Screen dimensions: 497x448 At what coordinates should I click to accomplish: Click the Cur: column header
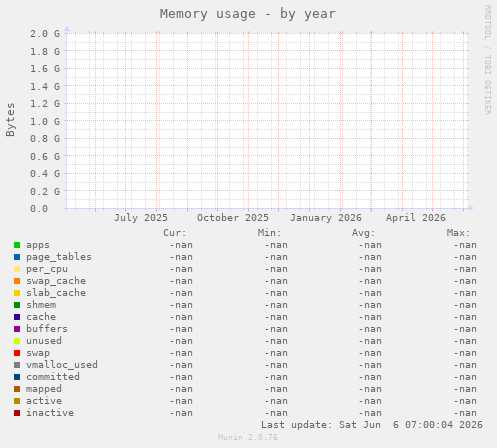tap(175, 233)
